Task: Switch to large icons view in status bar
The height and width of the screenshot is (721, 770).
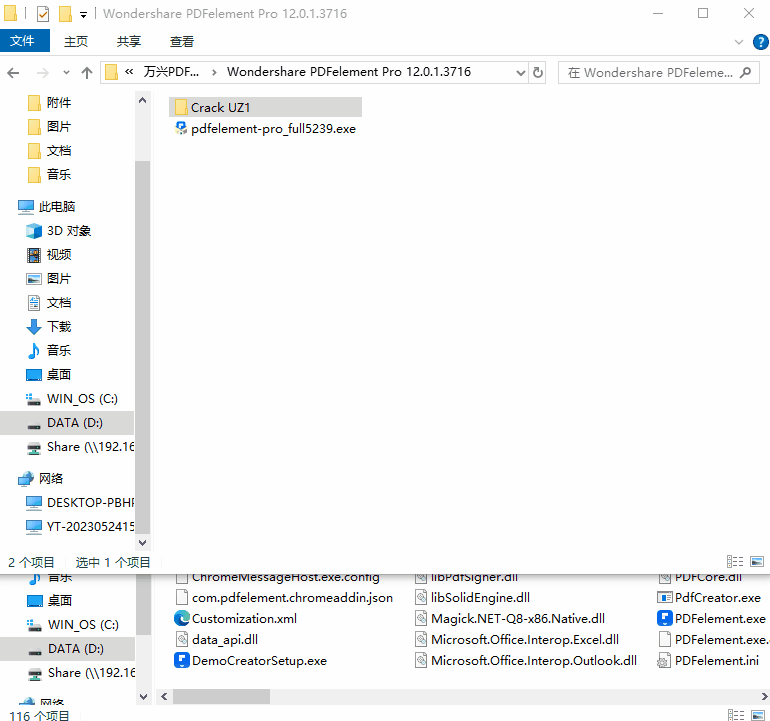Action: pos(757,562)
